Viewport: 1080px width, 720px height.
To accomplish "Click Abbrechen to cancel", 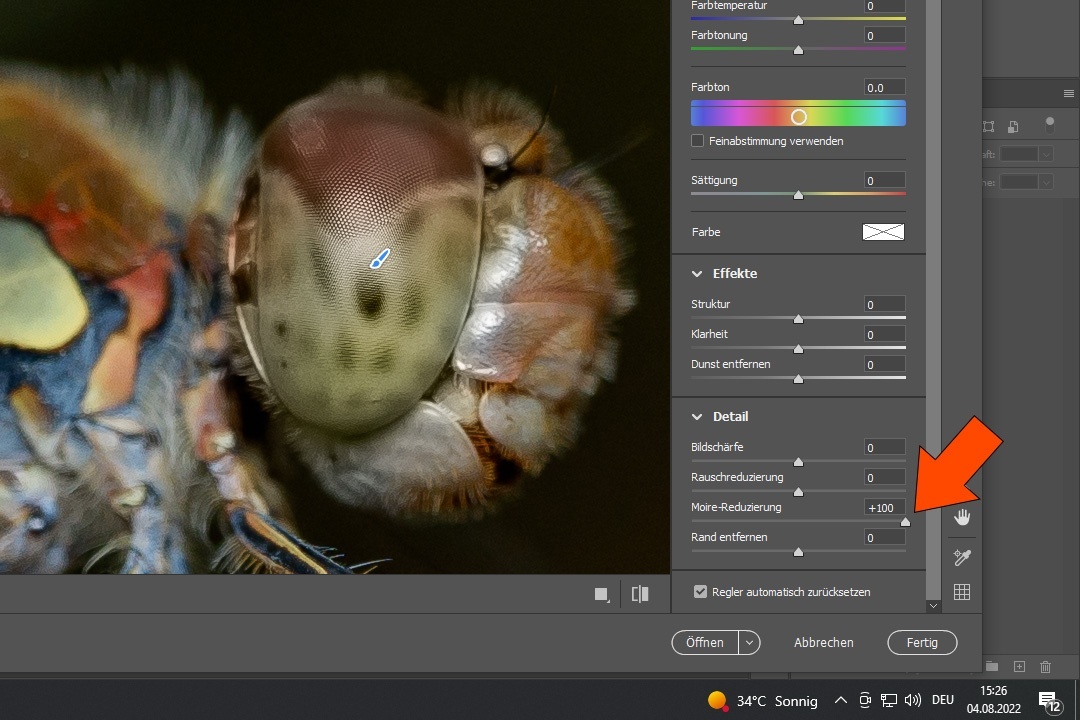I will pyautogui.click(x=823, y=643).
